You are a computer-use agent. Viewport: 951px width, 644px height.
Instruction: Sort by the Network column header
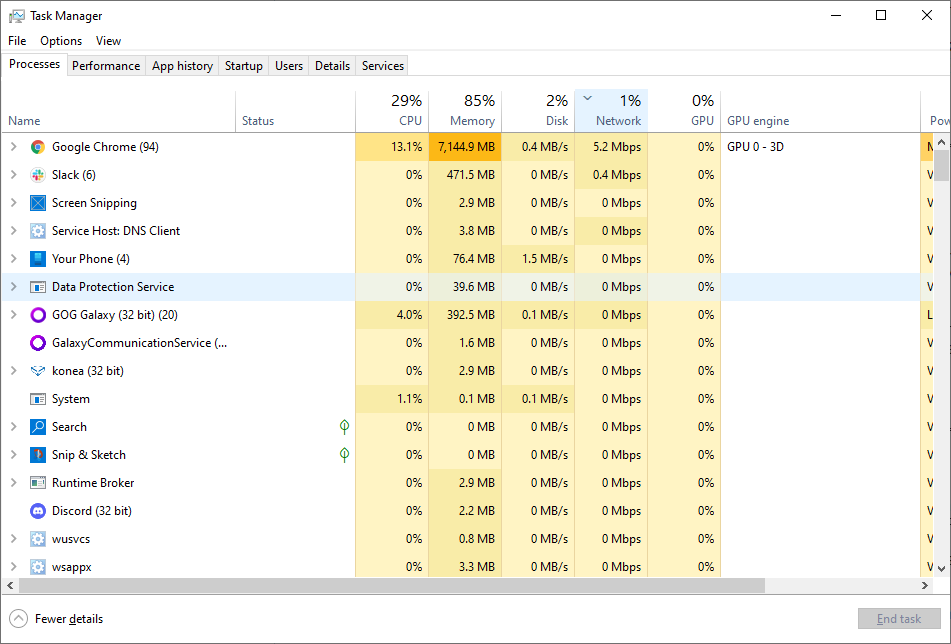[x=611, y=111]
